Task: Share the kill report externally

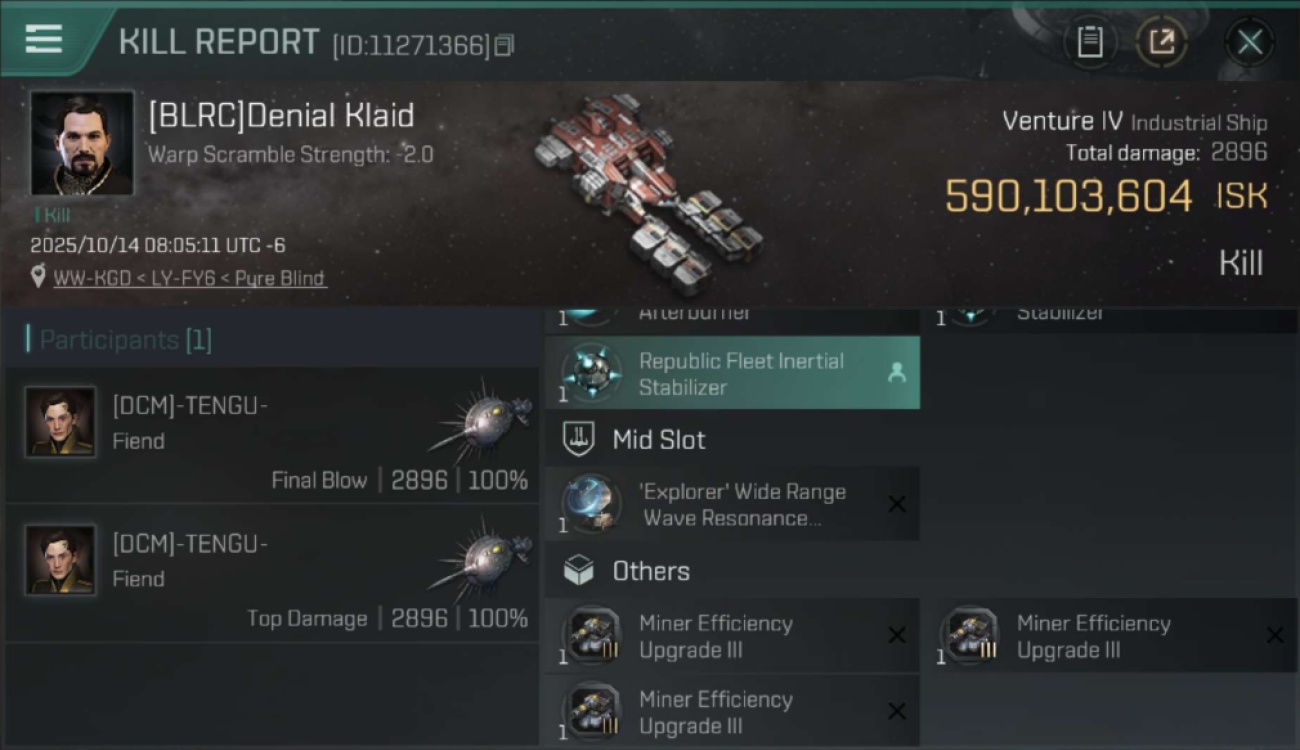Action: [1161, 42]
